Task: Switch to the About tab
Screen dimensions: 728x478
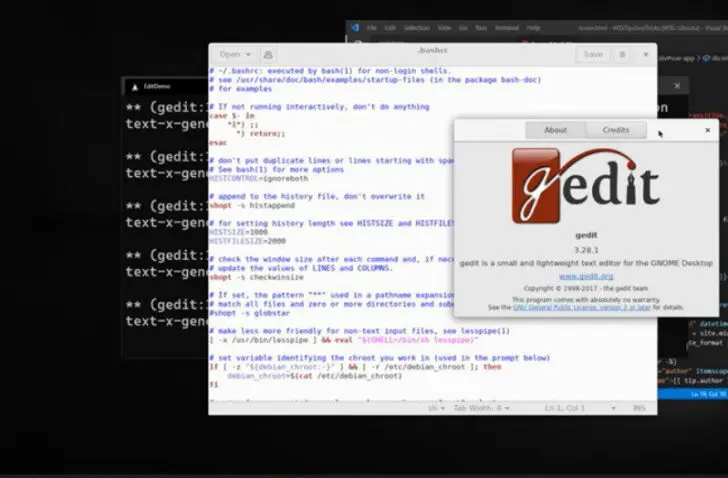Action: [x=555, y=130]
